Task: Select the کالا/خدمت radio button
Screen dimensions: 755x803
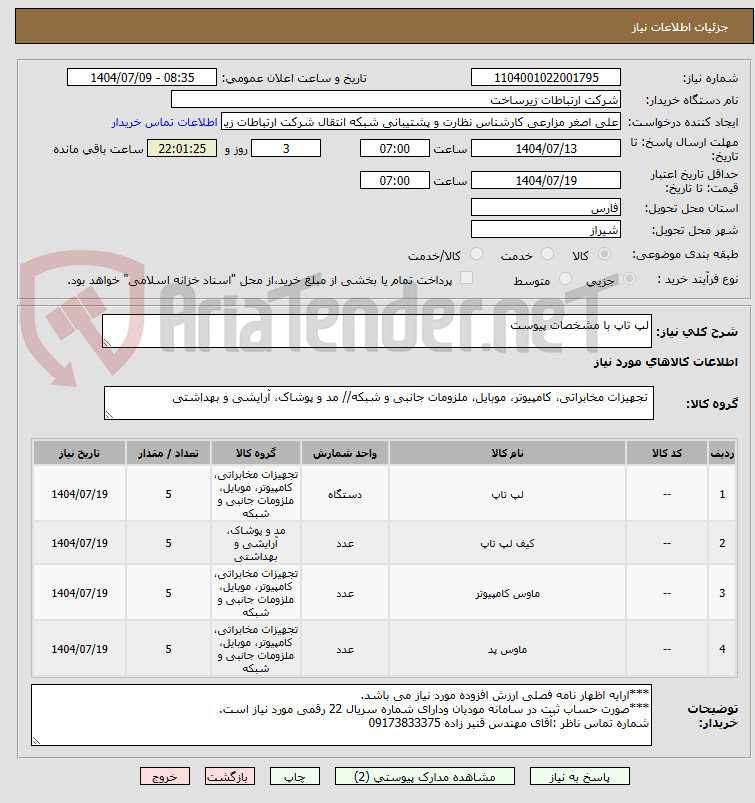Action: (476, 254)
